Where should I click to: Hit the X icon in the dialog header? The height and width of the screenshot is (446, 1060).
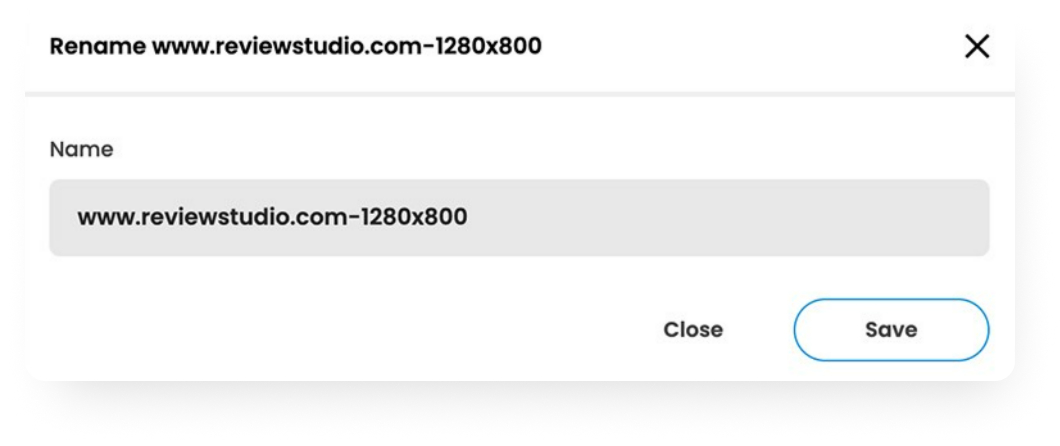(x=976, y=47)
